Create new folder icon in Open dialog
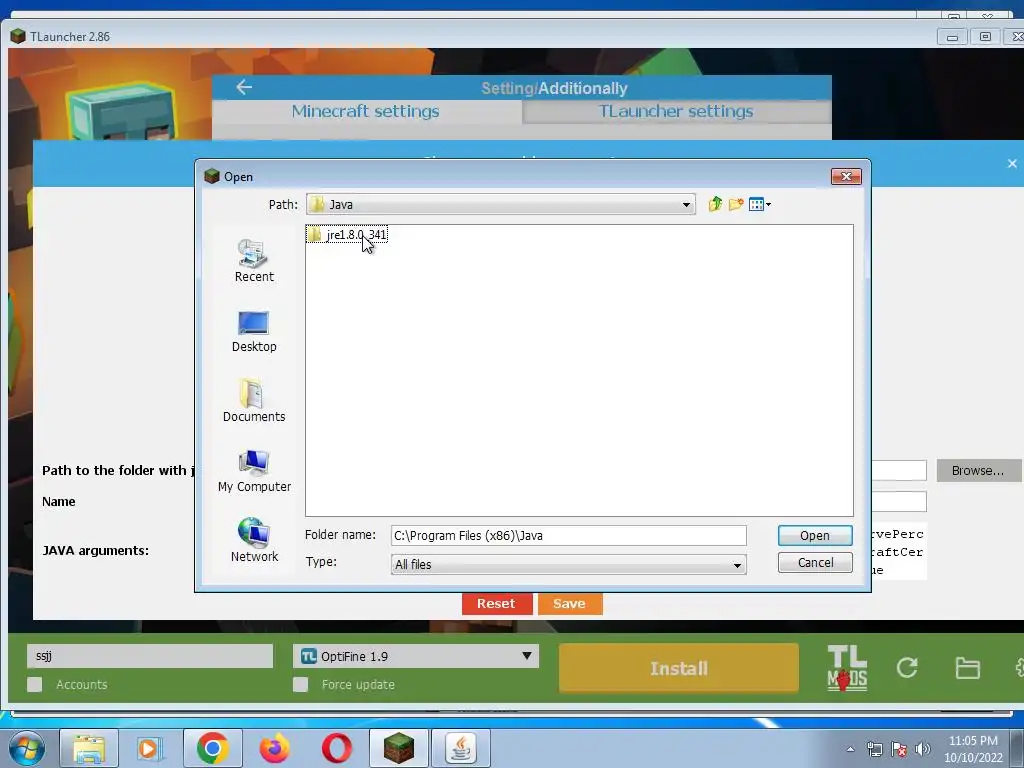Screen dimensions: 1024x768 point(736,204)
